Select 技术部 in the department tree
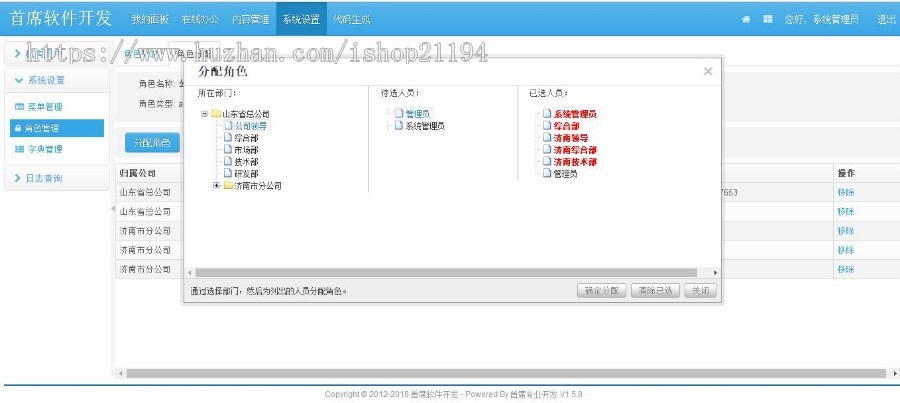 (246, 161)
